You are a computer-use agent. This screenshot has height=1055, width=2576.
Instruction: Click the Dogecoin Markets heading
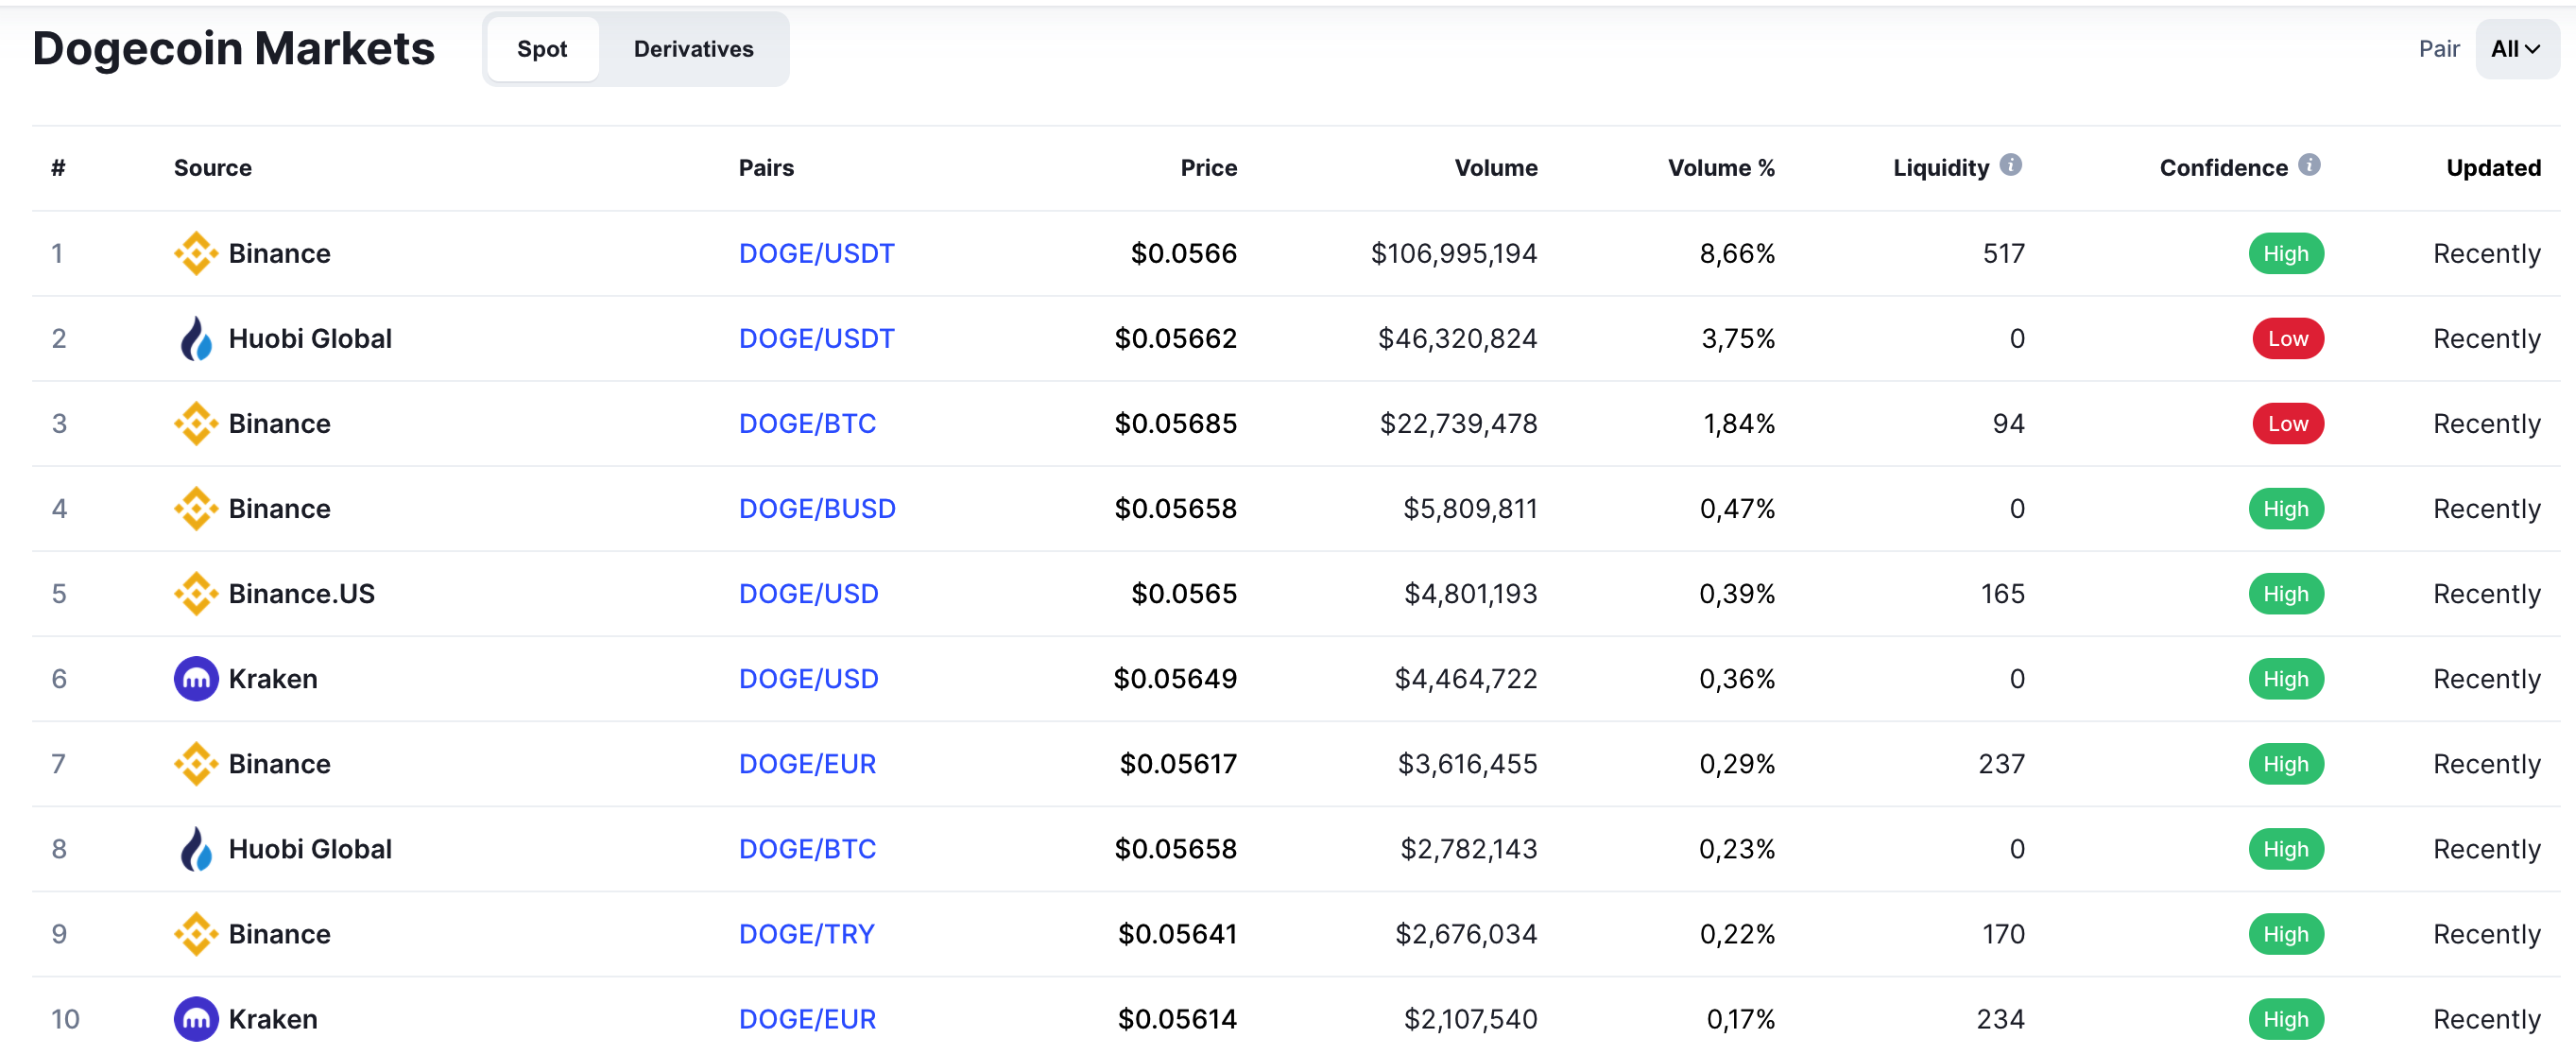tap(233, 48)
